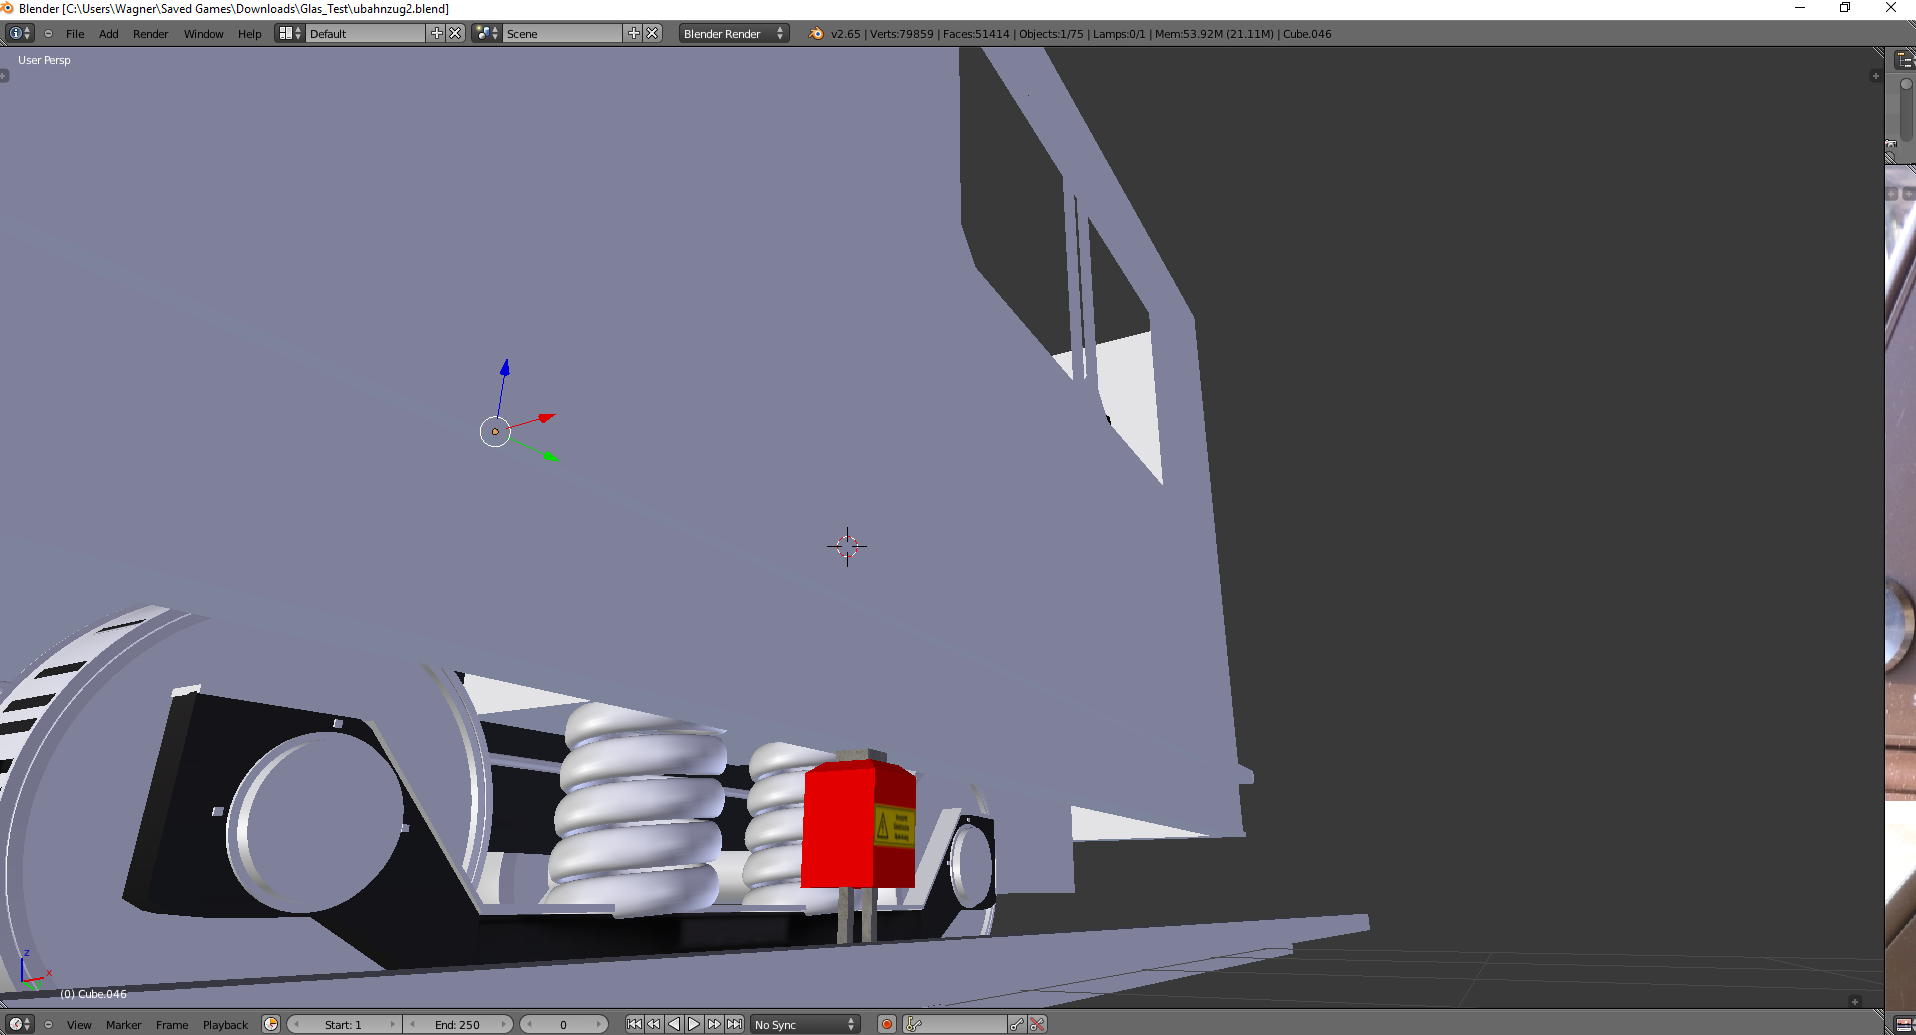1916x1035 pixels.
Task: Click the Mem:53.92M statistic in header
Action: (x=1193, y=34)
